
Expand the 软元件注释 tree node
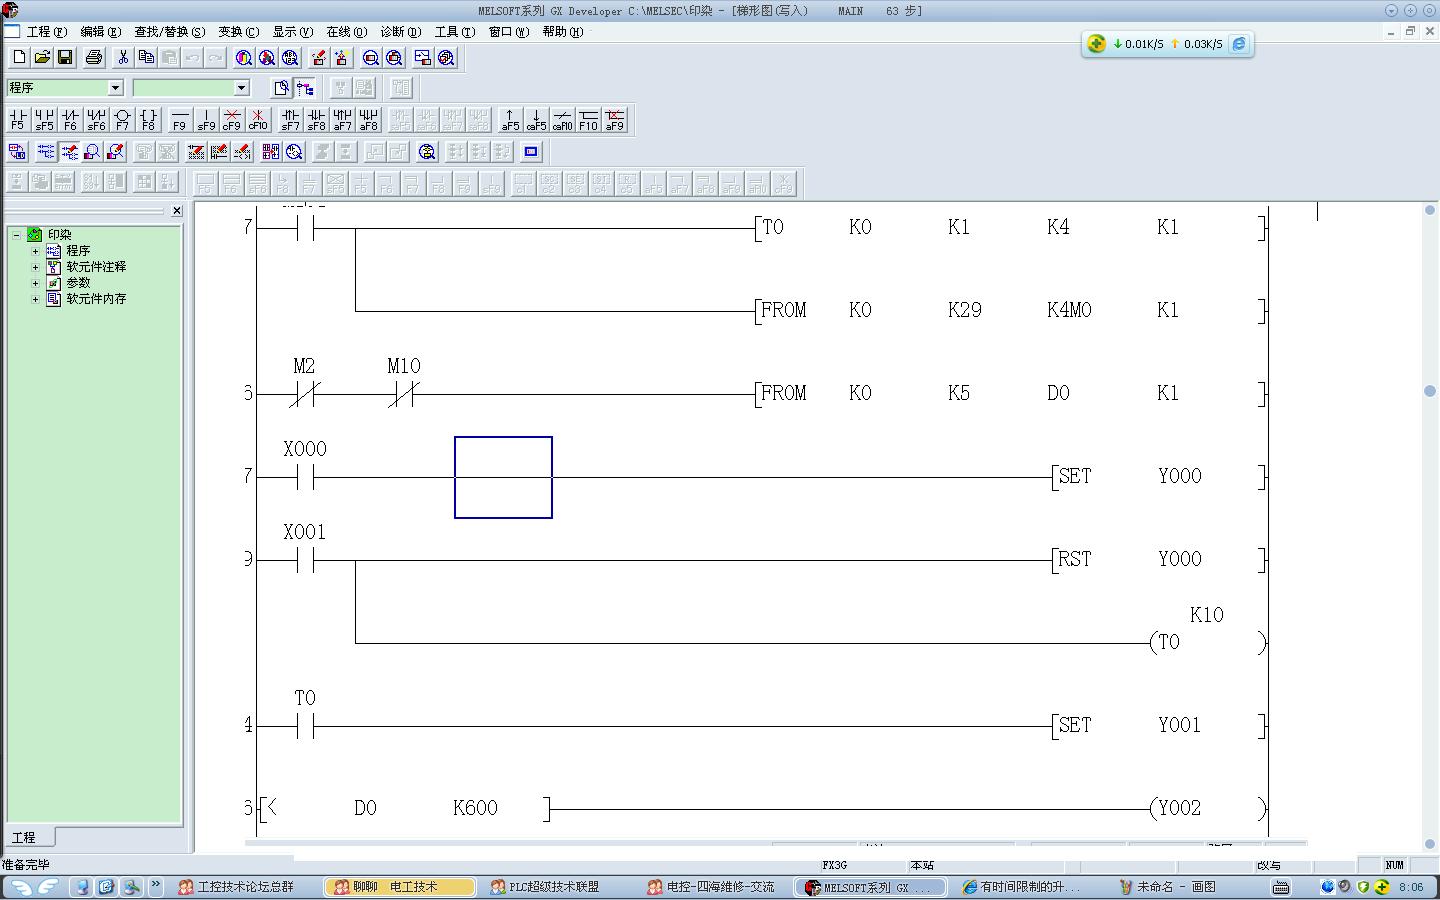coord(35,267)
